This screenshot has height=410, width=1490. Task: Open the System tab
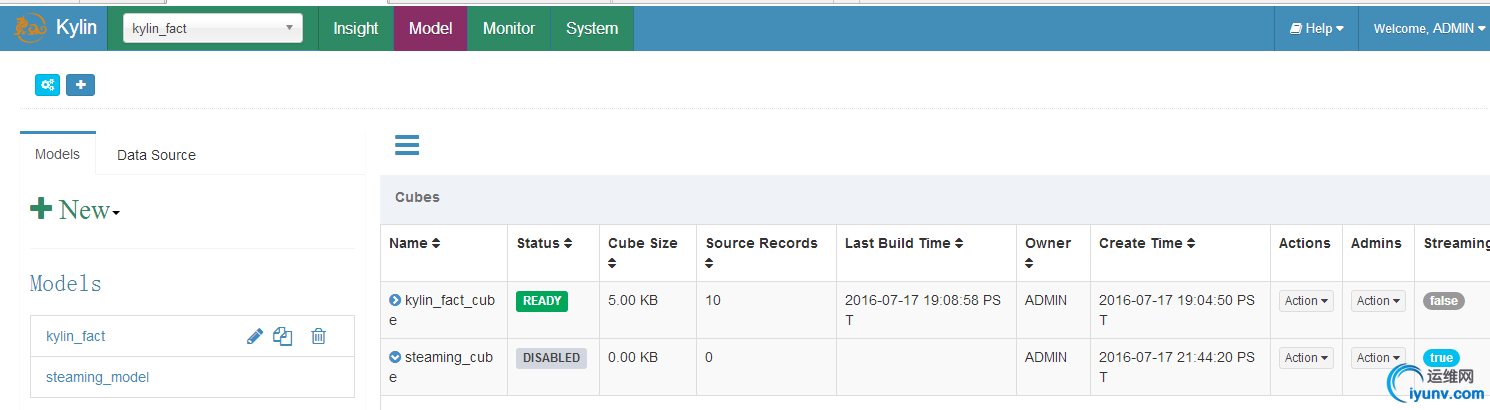point(592,28)
